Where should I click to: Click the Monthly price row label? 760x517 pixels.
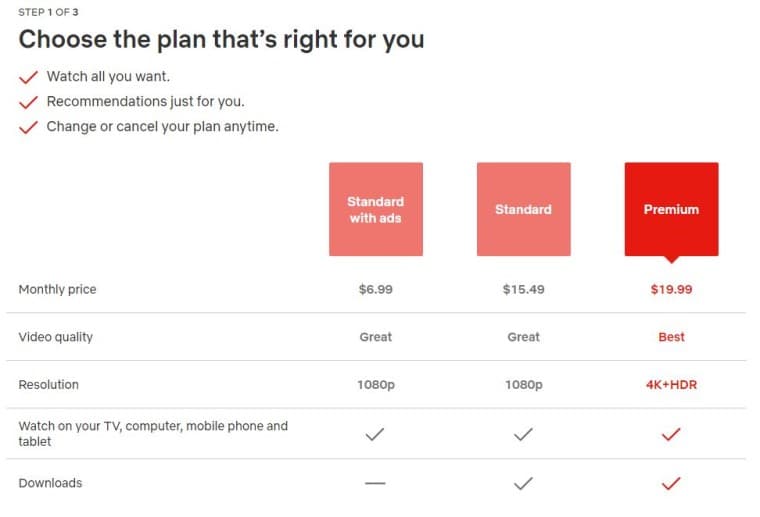point(57,290)
